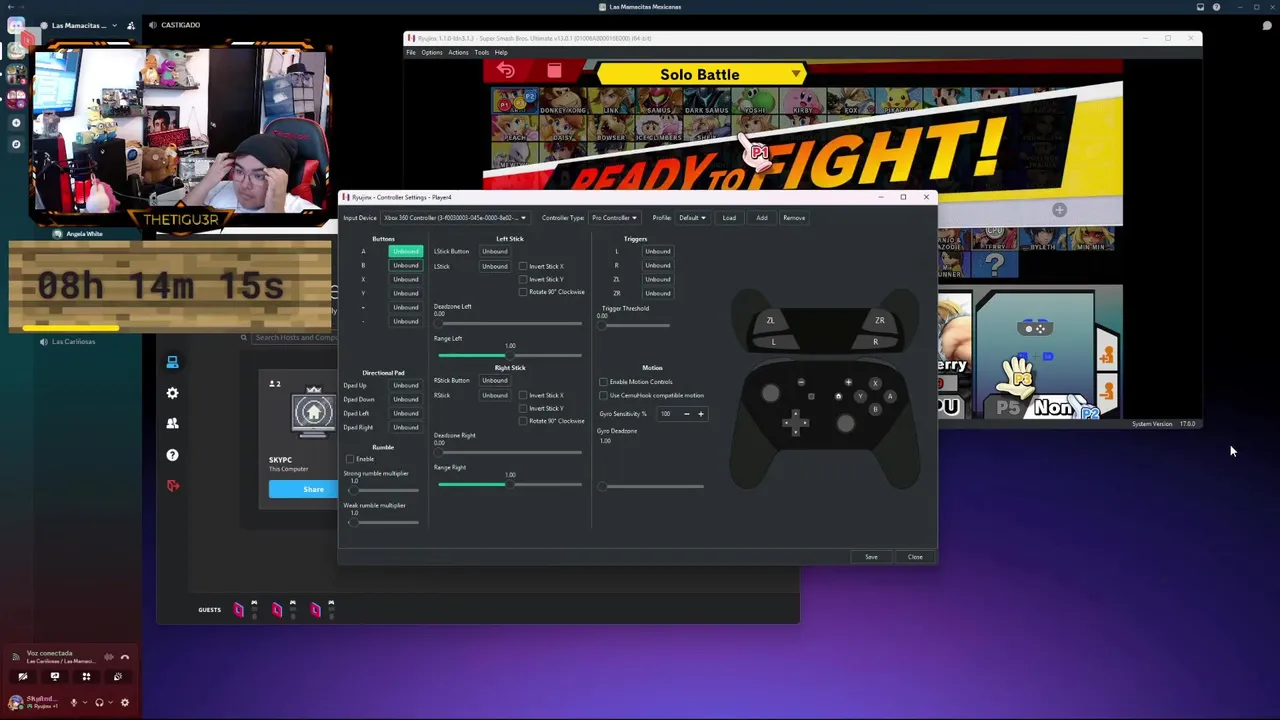
Task: Open the Discord direct messages home icon
Action: pyautogui.click(x=15, y=26)
